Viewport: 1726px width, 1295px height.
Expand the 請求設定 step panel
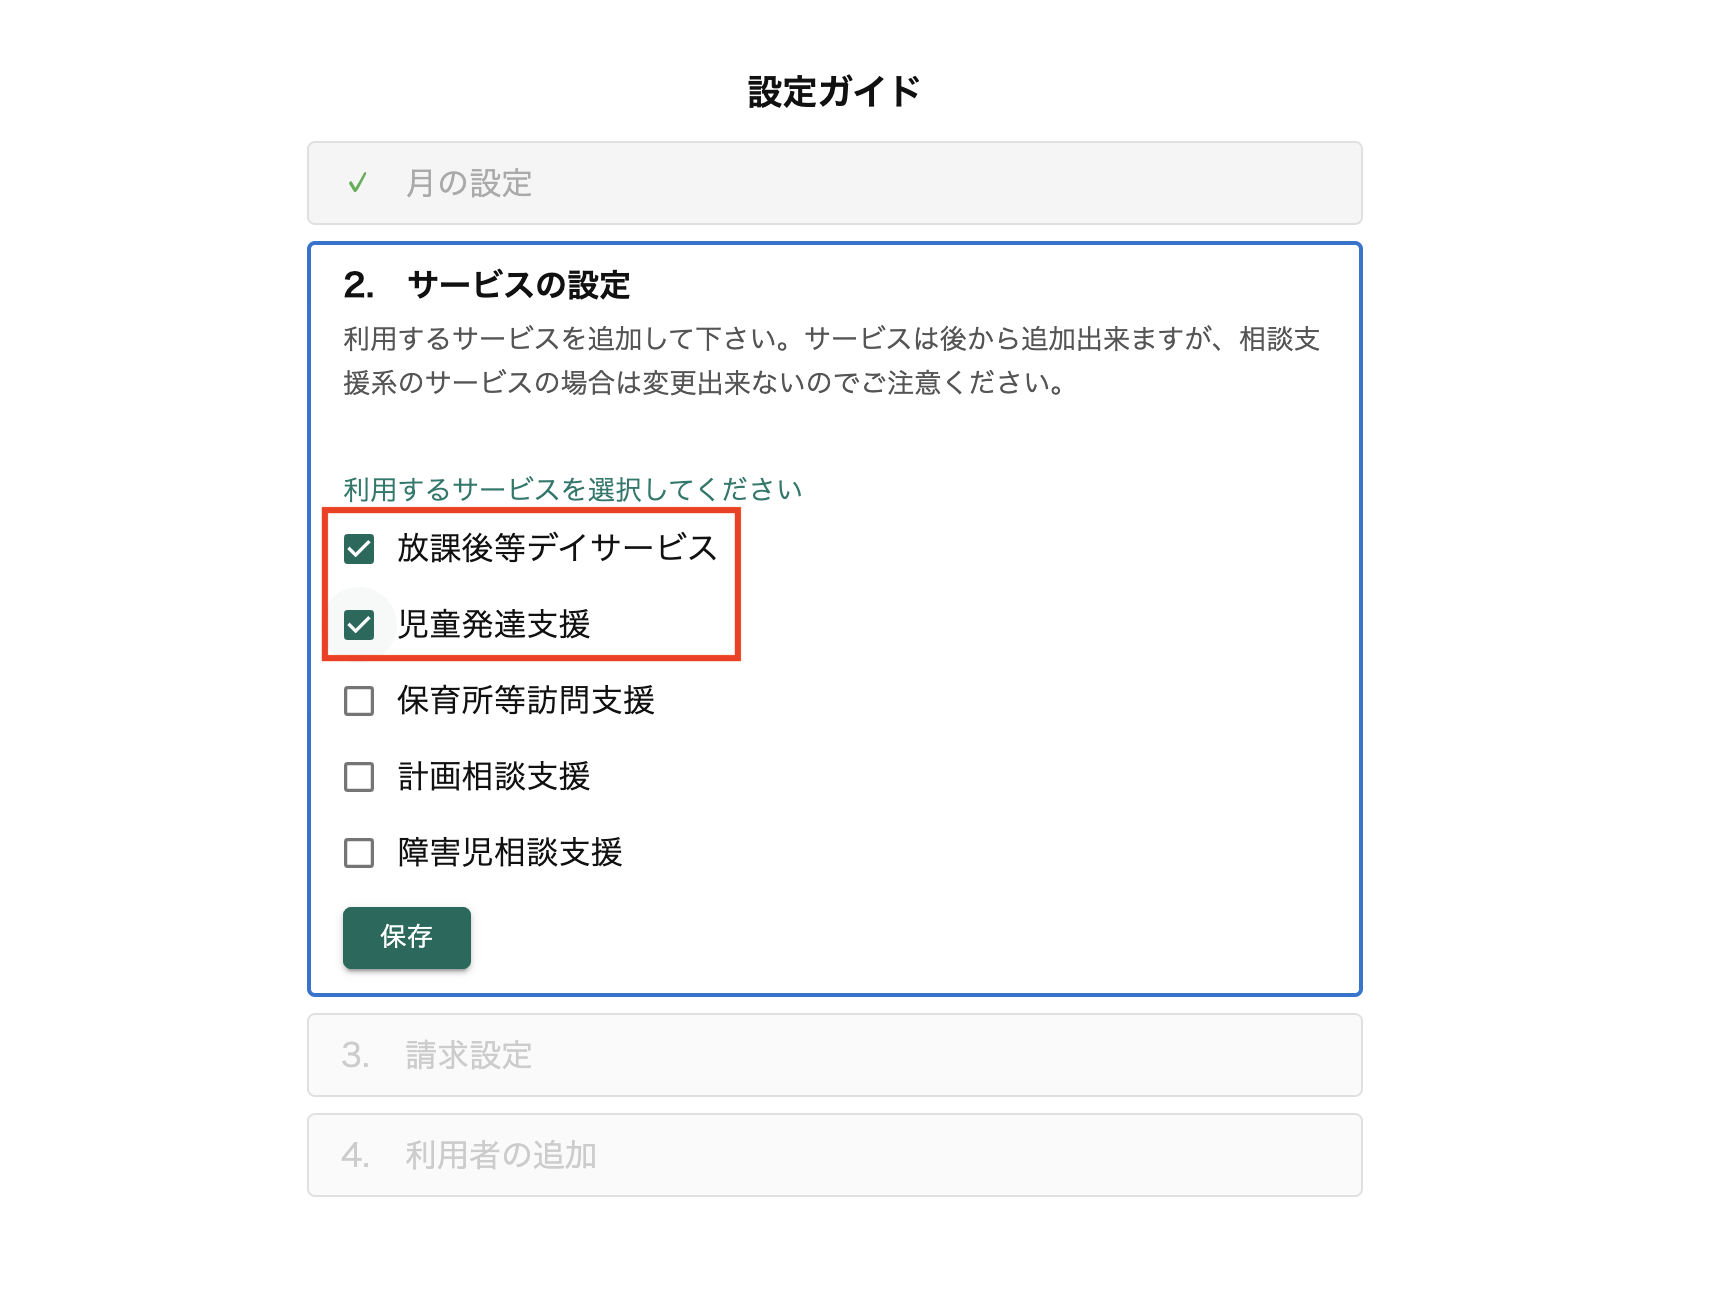834,1055
